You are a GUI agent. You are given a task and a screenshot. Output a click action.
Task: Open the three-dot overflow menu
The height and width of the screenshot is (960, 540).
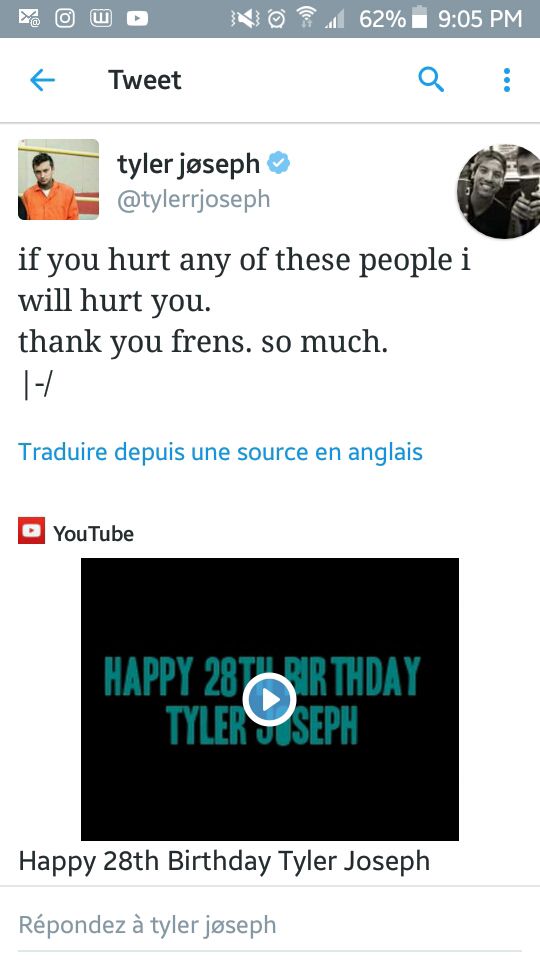point(506,80)
